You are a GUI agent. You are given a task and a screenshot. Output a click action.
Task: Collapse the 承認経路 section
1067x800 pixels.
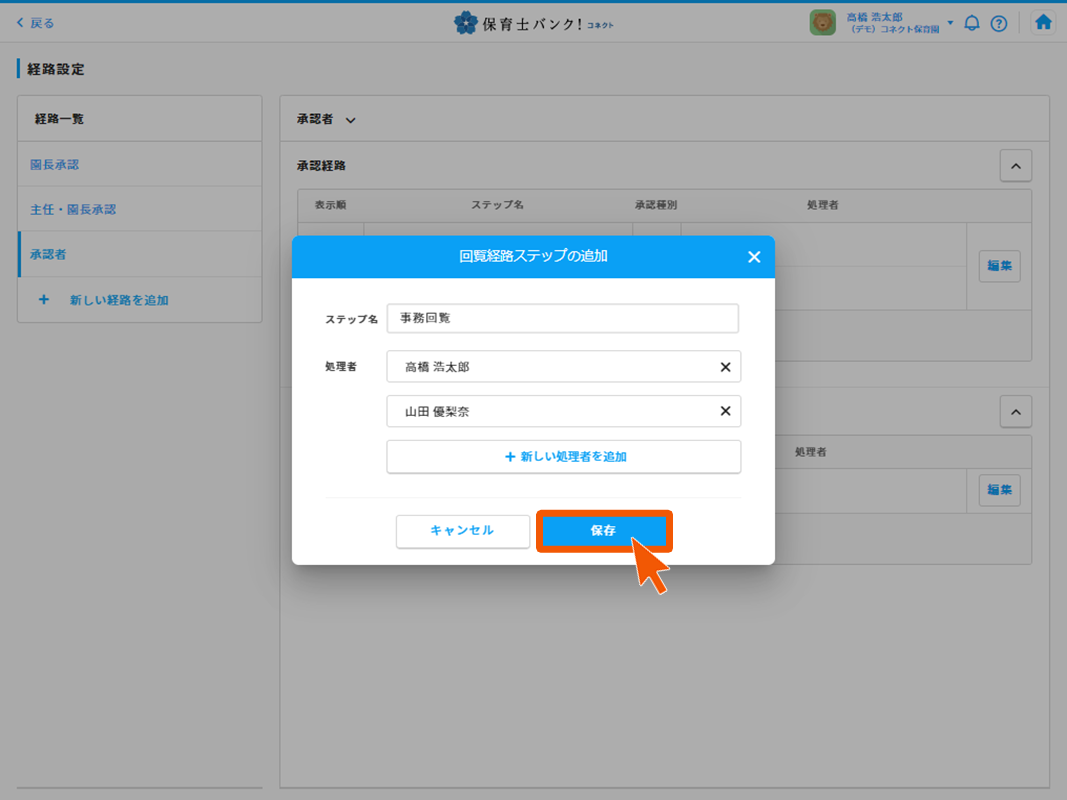tap(1015, 166)
